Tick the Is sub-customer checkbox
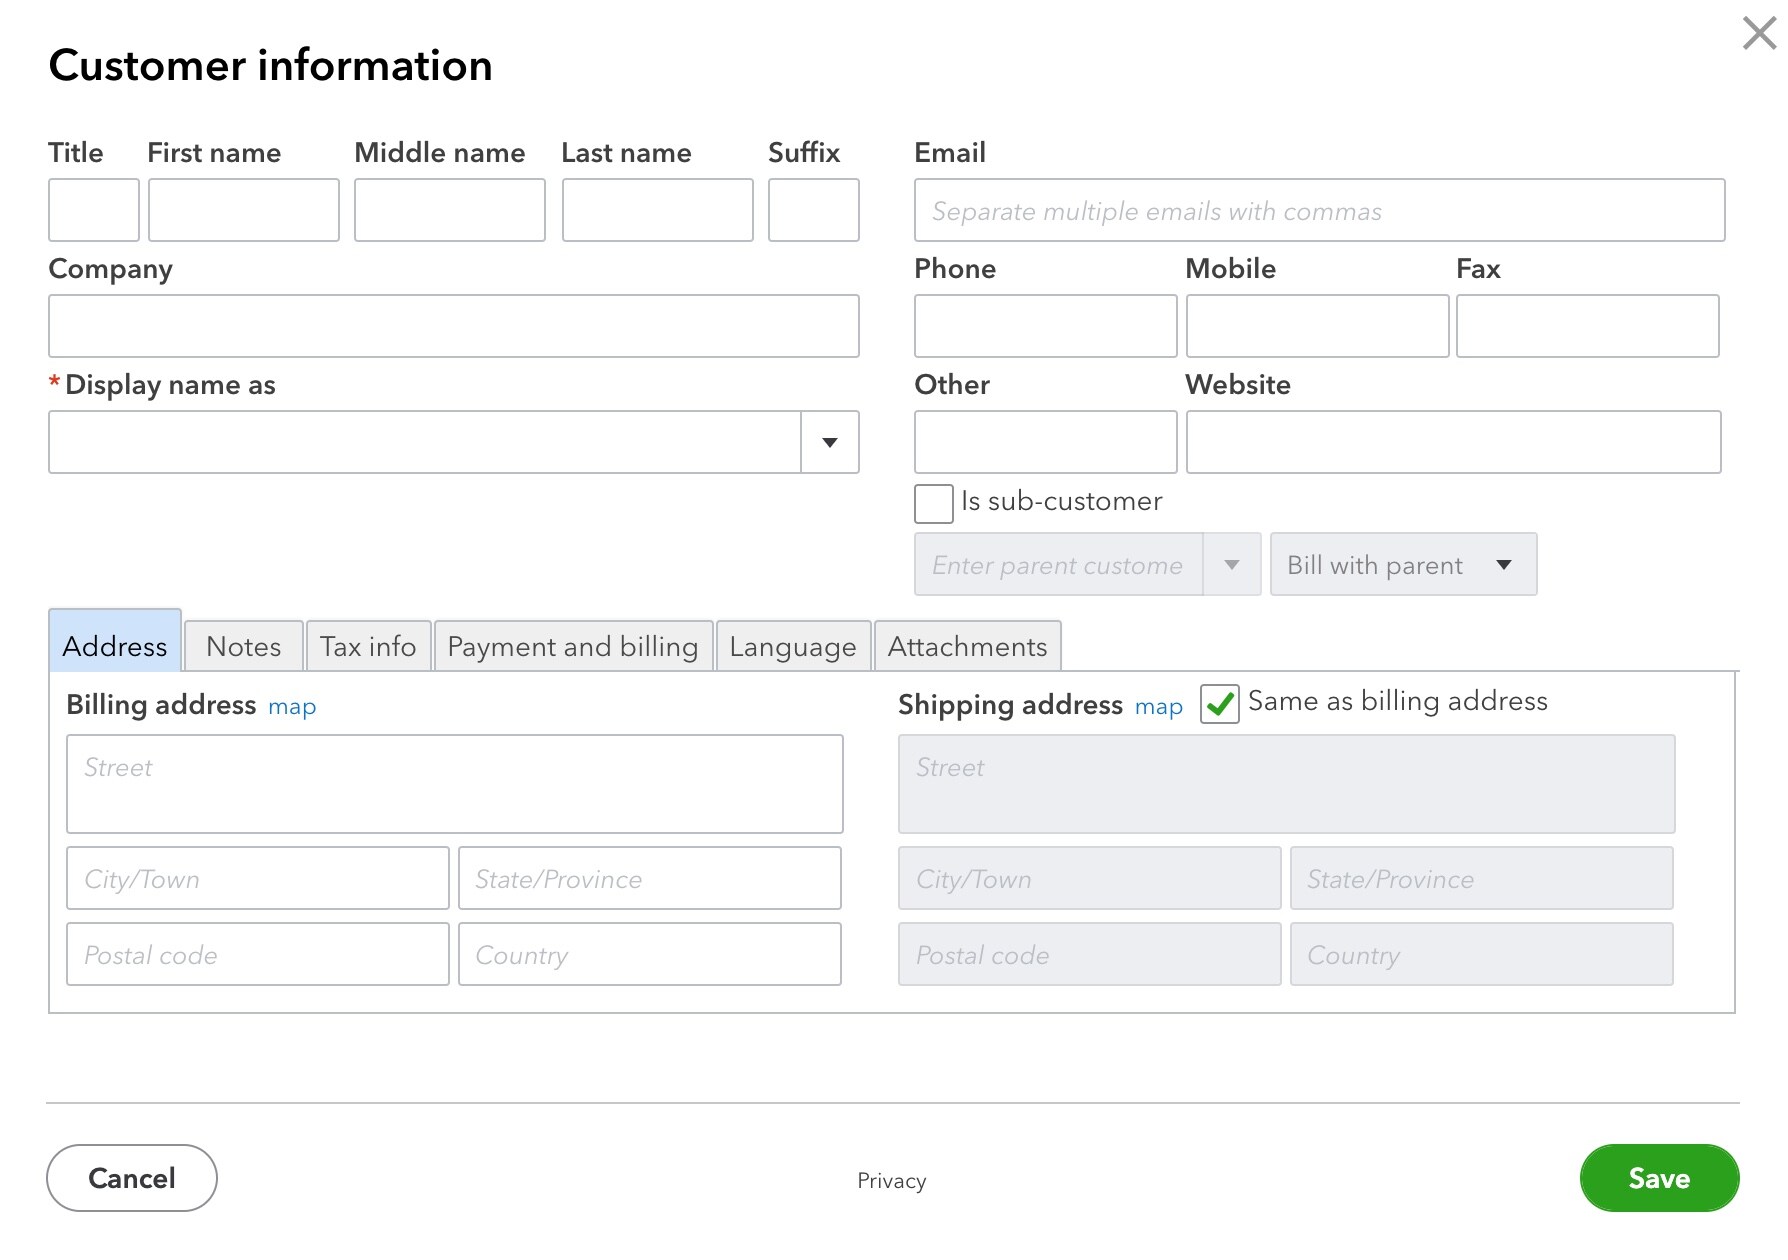 click(x=934, y=503)
